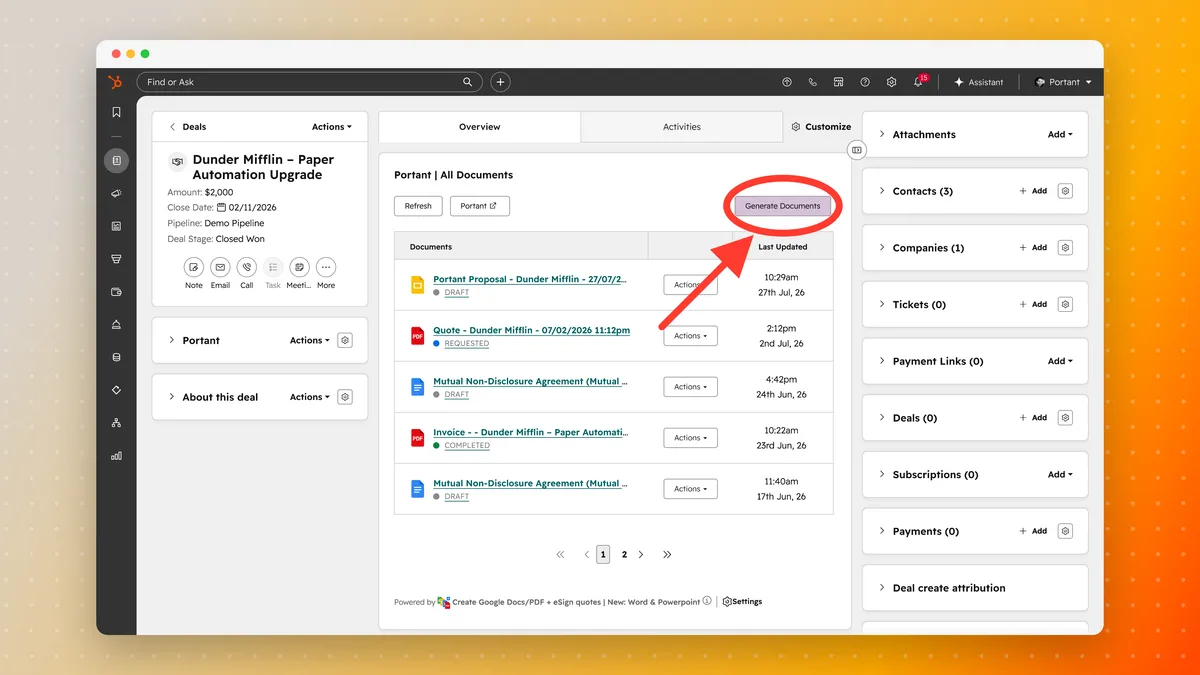
Task: Open the Settings link in the Portant footer
Action: point(742,602)
